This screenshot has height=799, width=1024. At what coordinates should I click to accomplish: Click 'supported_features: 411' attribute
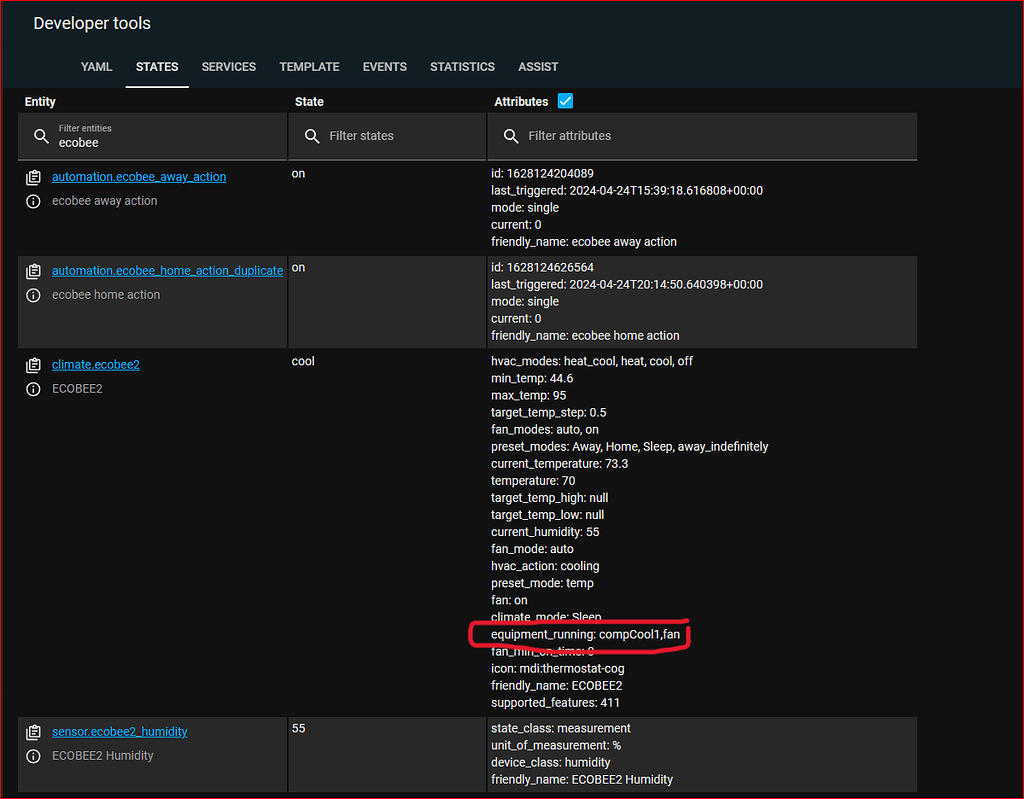coord(555,703)
